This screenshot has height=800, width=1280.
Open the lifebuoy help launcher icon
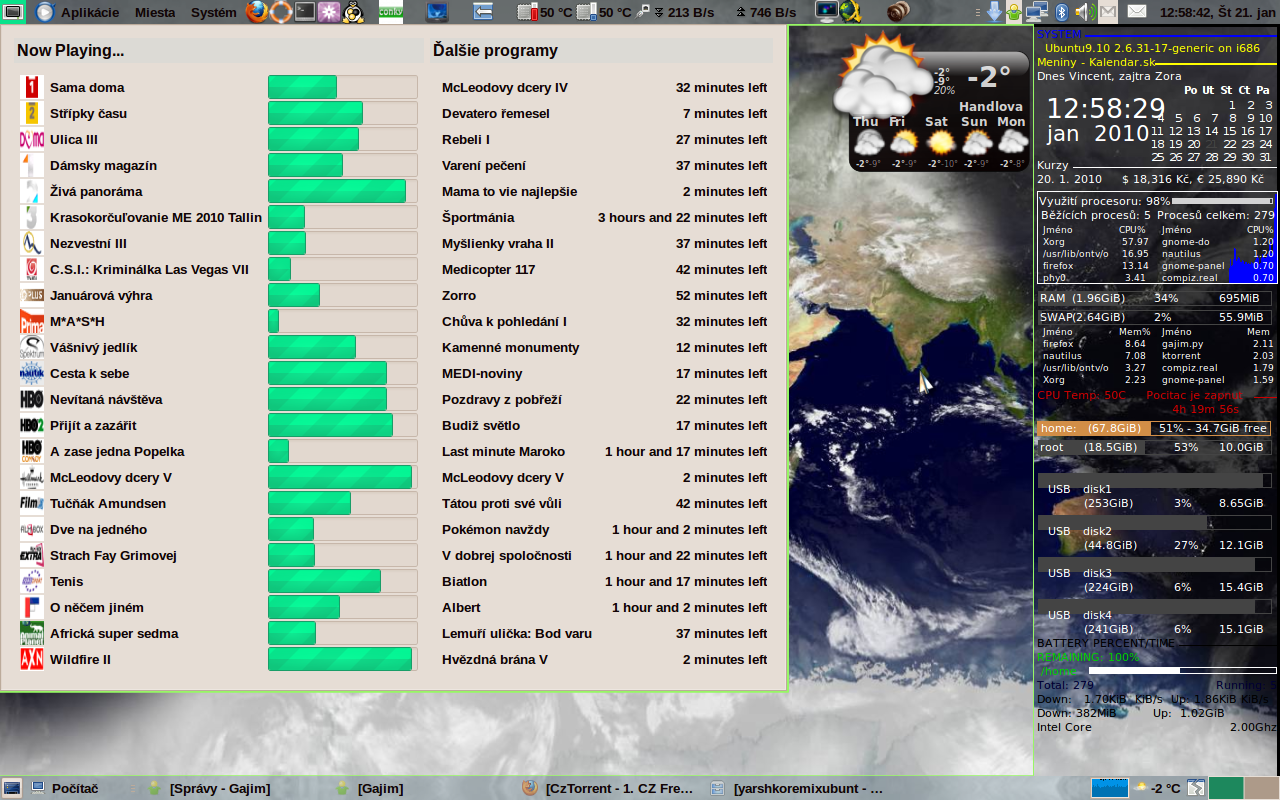pos(281,12)
